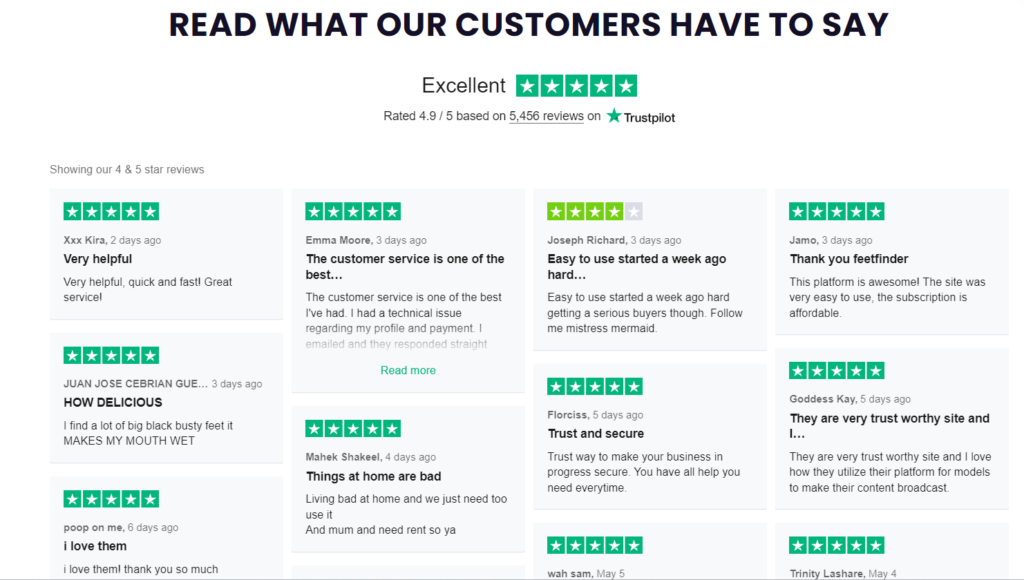The width and height of the screenshot is (1024, 580).
Task: Click the header Excellent five-star rating
Action: [576, 86]
